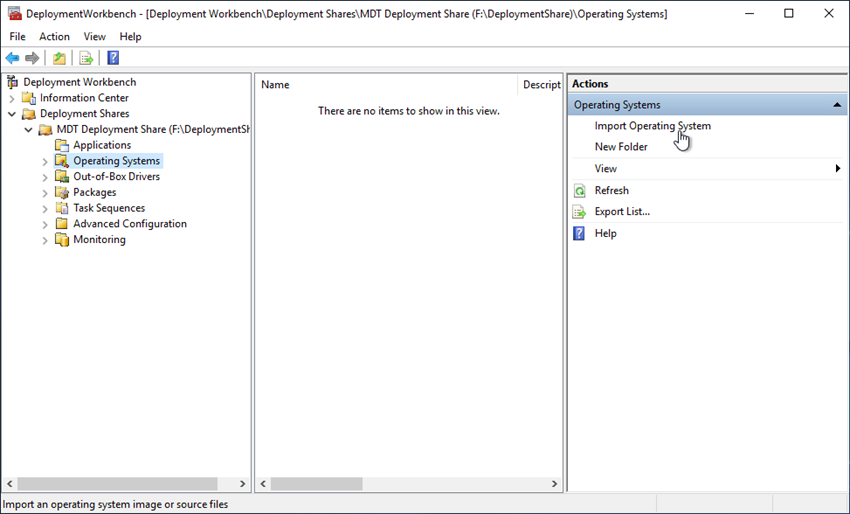Open the Help menu in menu bar
The width and height of the screenshot is (850, 514).
[x=130, y=36]
